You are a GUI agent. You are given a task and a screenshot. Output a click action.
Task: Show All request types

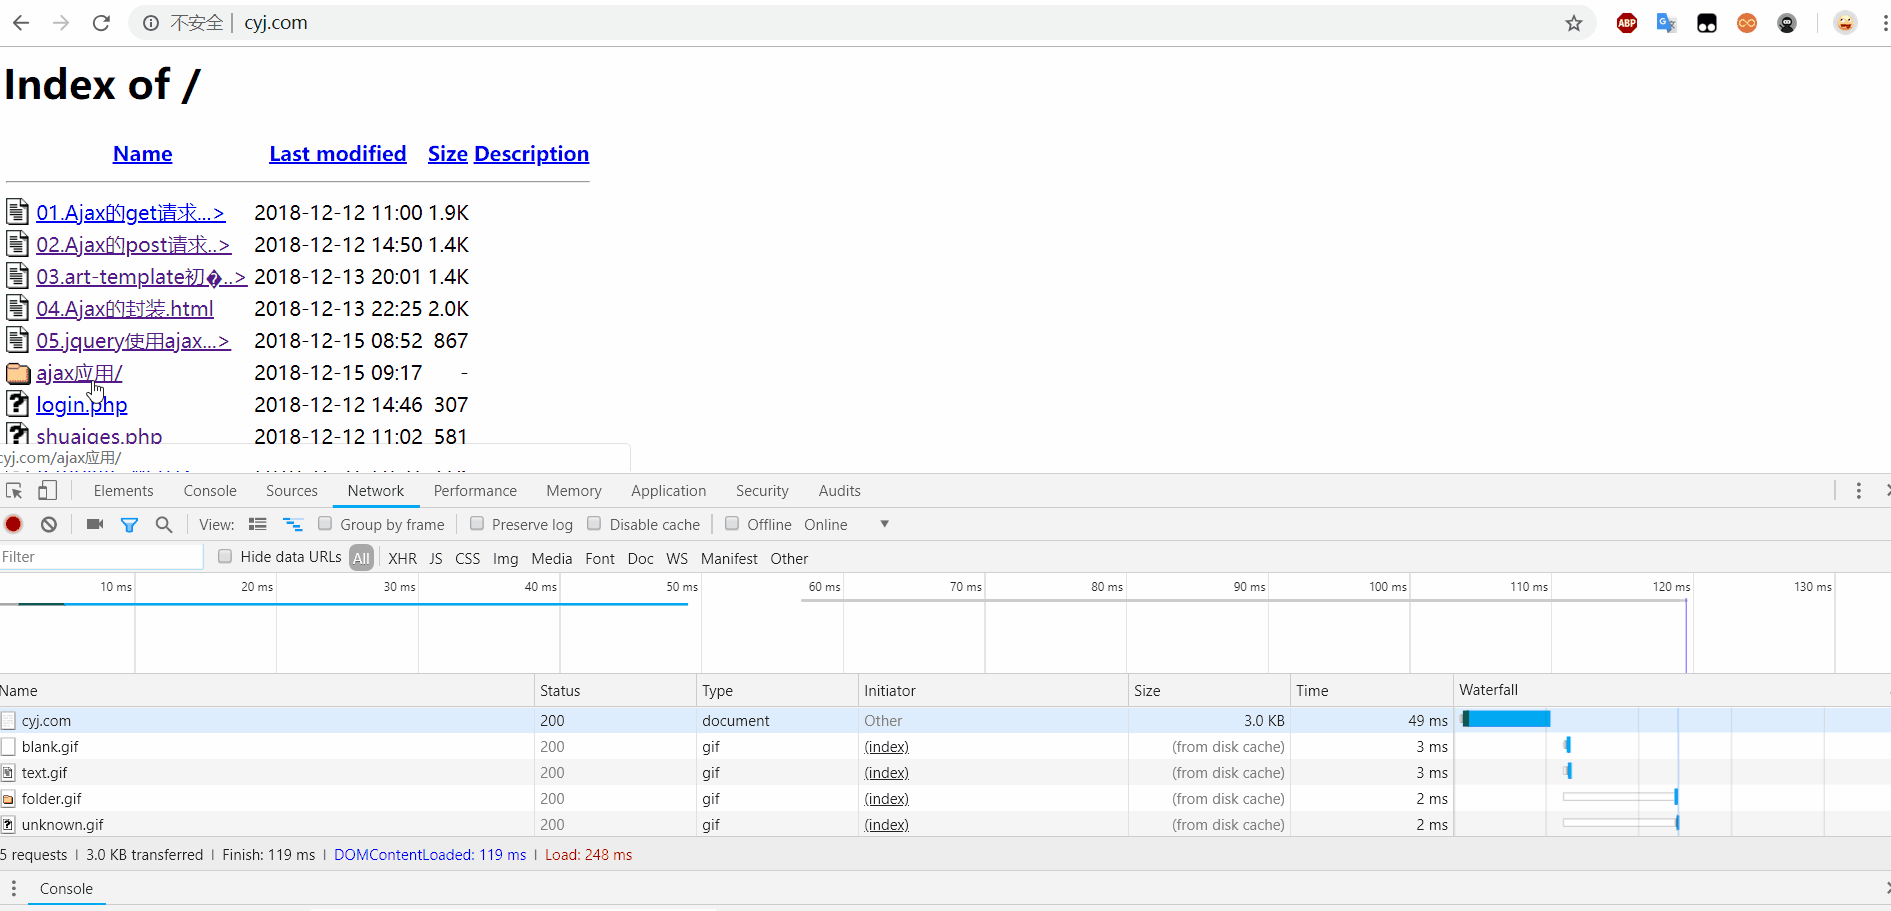(x=361, y=559)
